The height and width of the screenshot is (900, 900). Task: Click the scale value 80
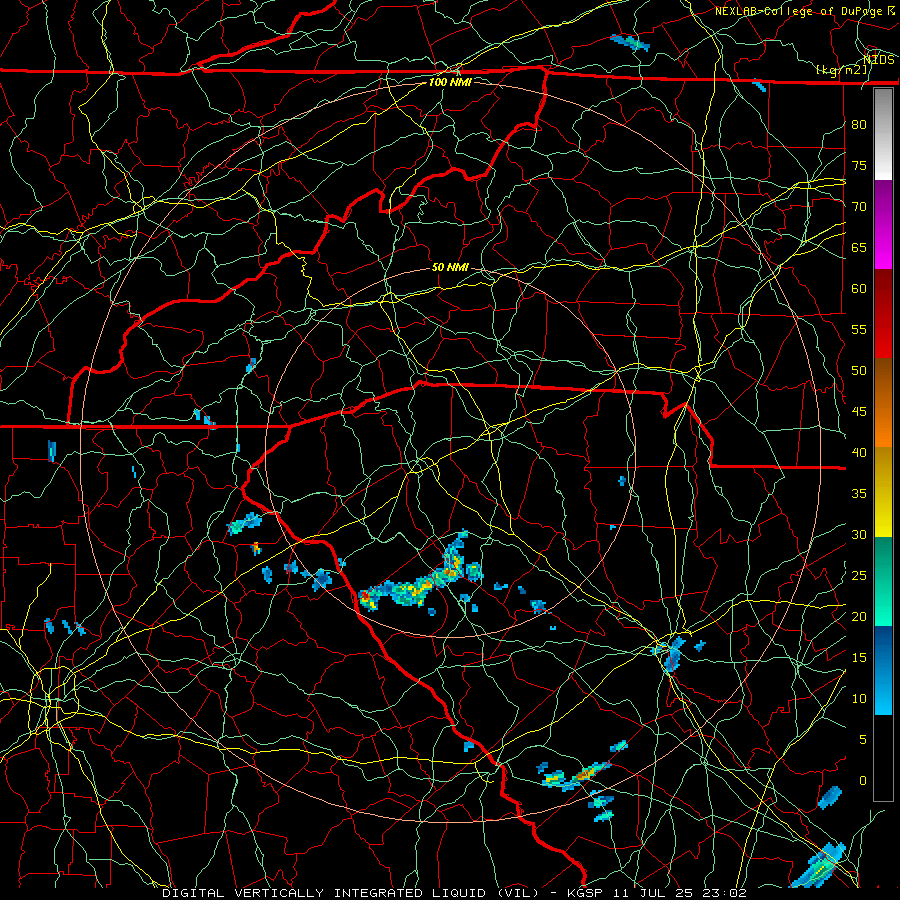click(859, 125)
